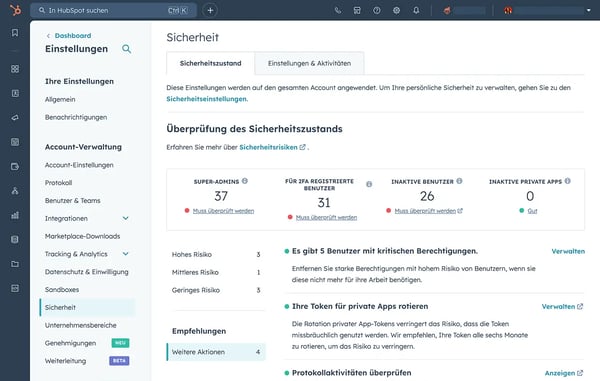Expand the Tracking & Analytics submenu
The width and height of the screenshot is (600, 381).
126,254
